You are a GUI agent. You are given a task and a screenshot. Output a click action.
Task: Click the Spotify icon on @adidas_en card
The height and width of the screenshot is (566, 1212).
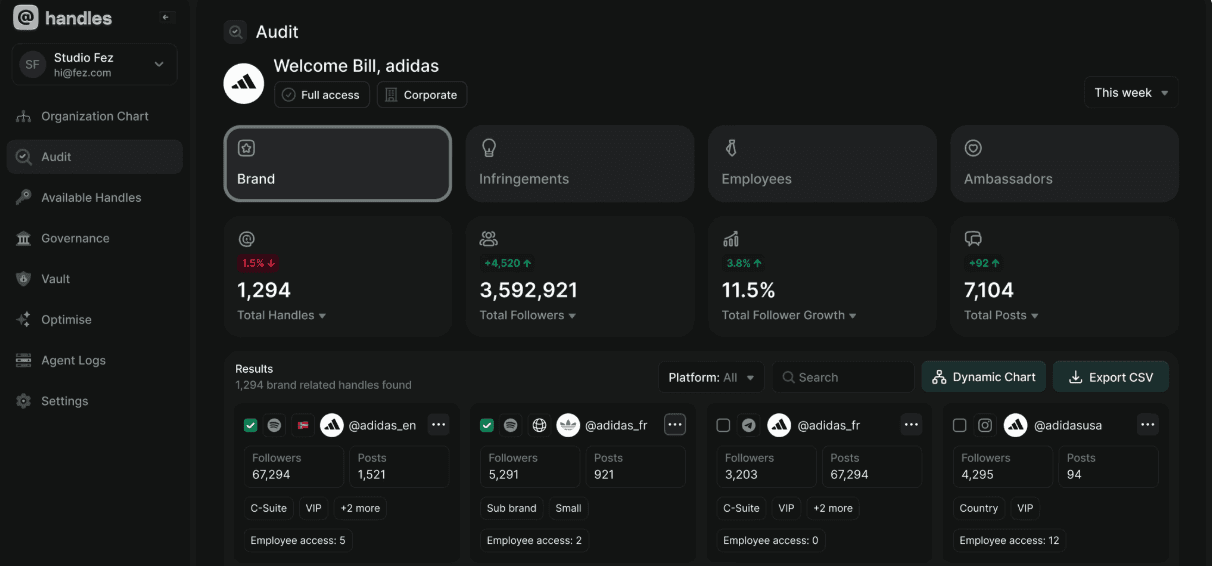click(x=274, y=425)
